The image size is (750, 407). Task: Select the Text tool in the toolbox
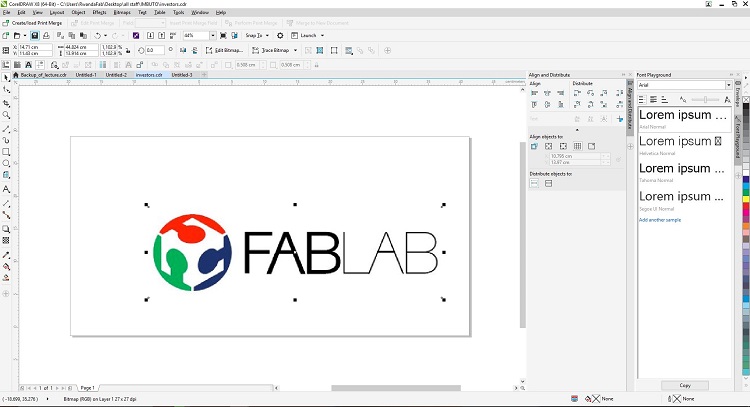click(6, 189)
